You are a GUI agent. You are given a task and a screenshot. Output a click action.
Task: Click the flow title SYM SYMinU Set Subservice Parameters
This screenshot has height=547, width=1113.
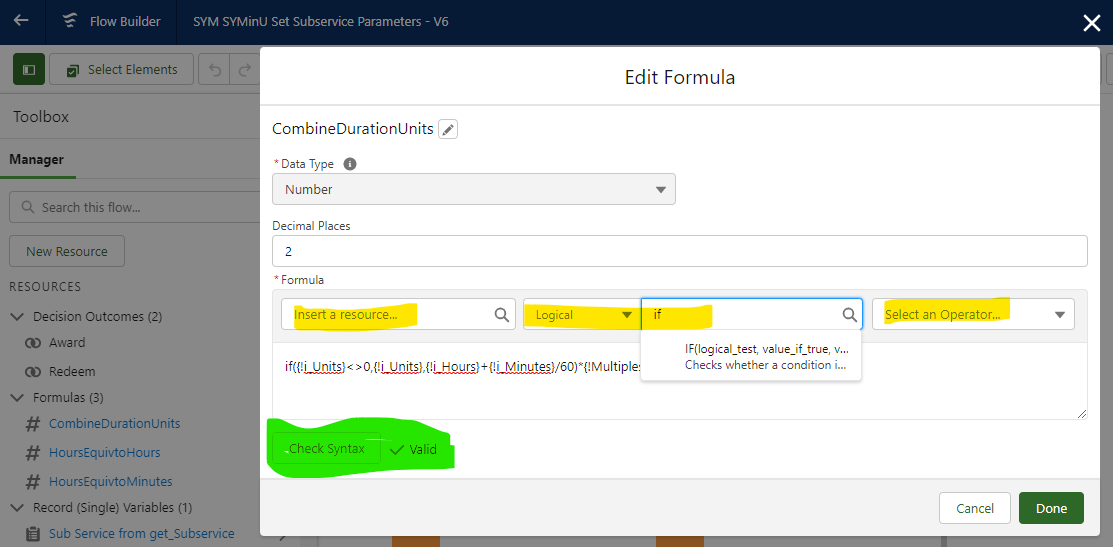321,21
